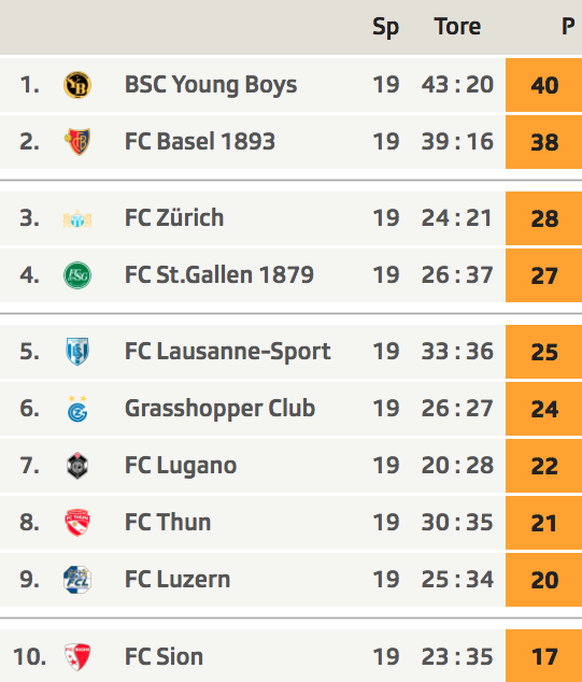The width and height of the screenshot is (582, 682).
Task: Open the BSC Young Boys team link
Action: (x=211, y=85)
